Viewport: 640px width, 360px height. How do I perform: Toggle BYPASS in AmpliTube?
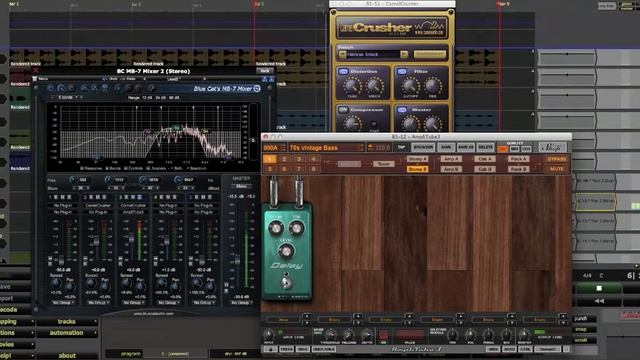[x=556, y=159]
